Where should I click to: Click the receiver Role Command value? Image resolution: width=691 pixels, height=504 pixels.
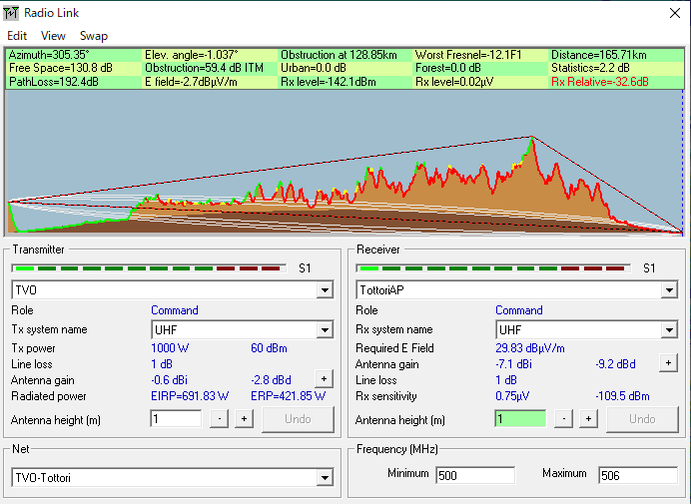pyautogui.click(x=519, y=310)
